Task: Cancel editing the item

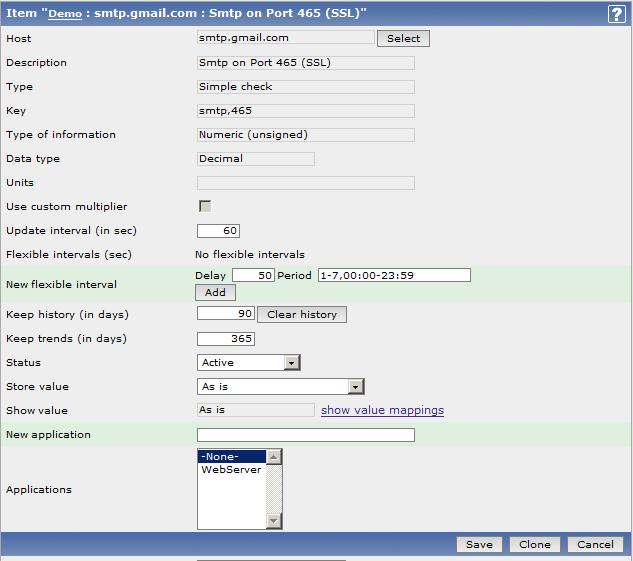Action: (x=596, y=544)
